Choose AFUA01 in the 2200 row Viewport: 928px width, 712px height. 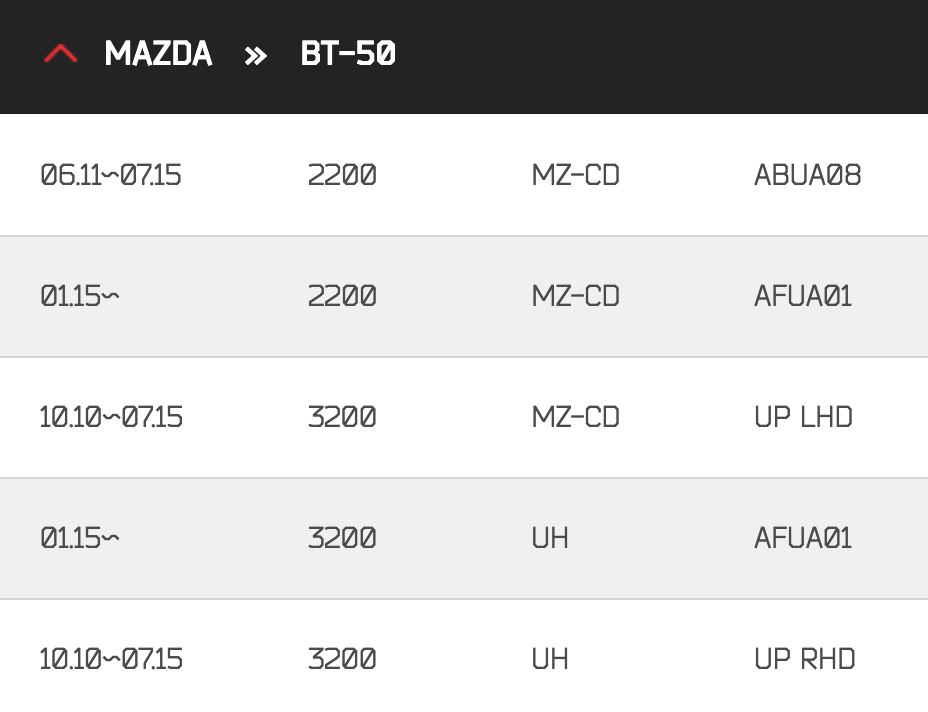803,296
